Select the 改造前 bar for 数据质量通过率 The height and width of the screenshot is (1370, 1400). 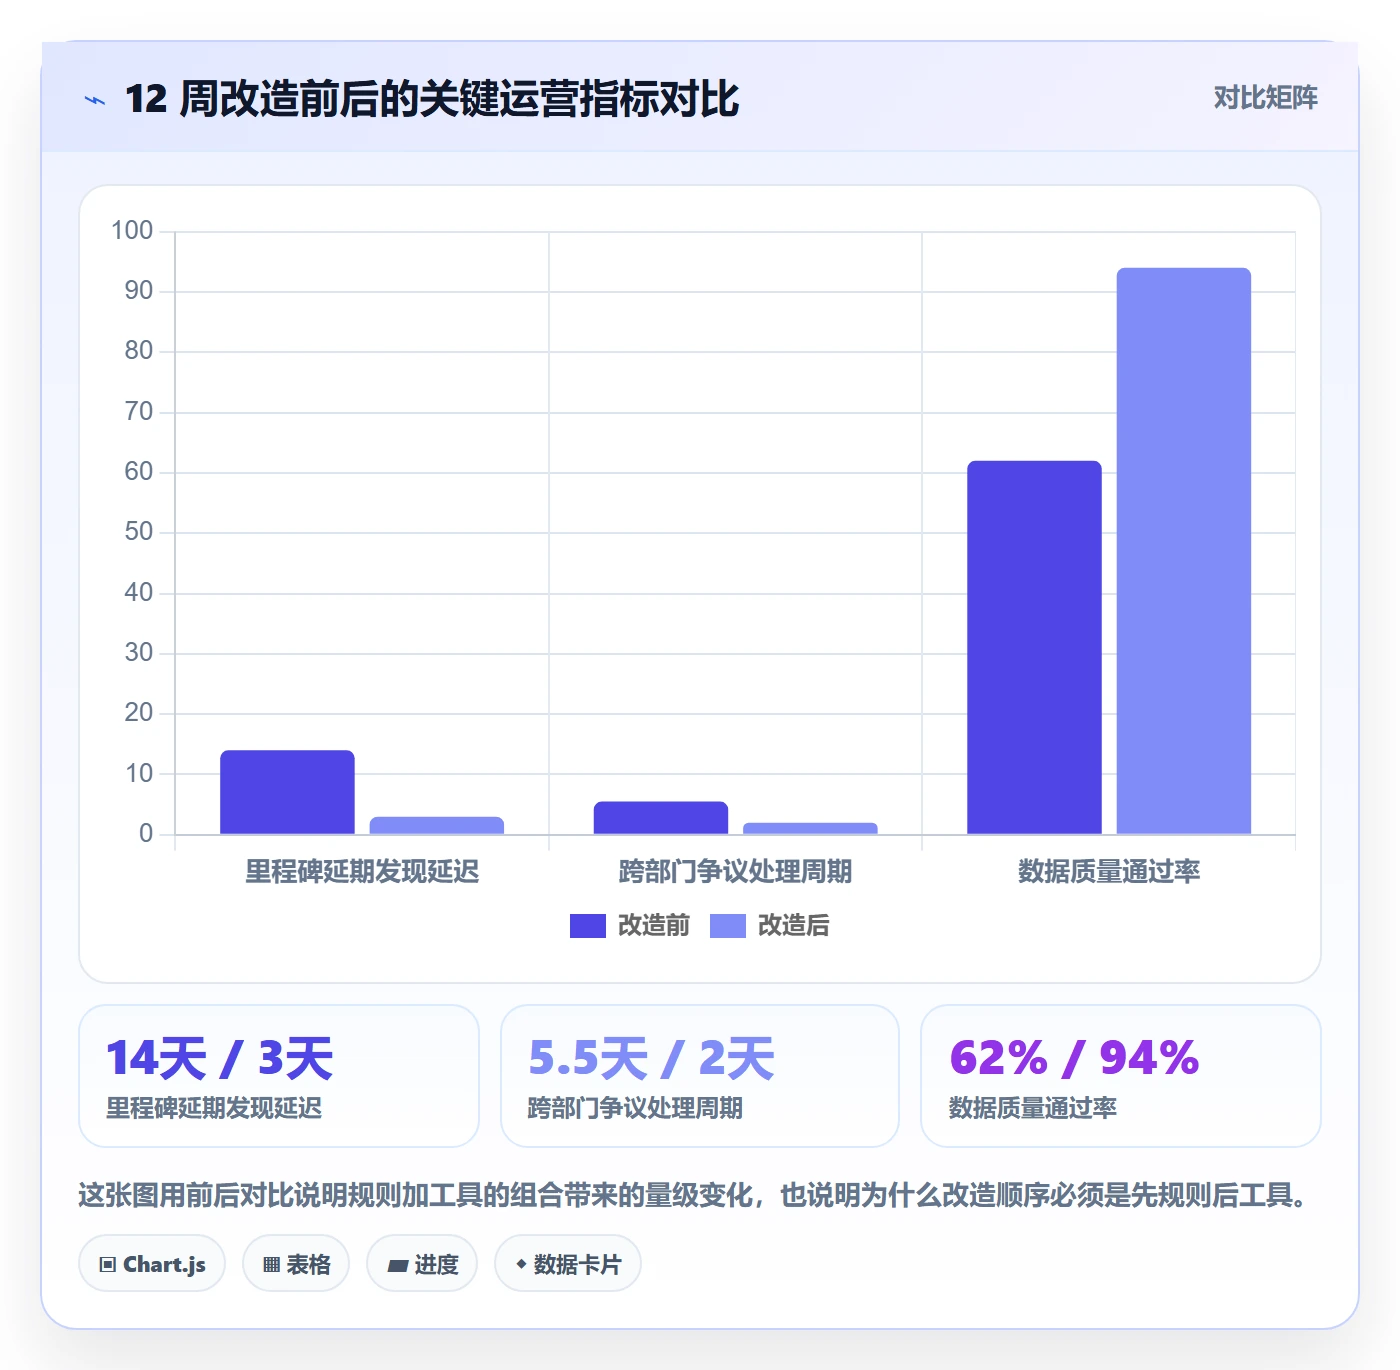[x=1034, y=647]
